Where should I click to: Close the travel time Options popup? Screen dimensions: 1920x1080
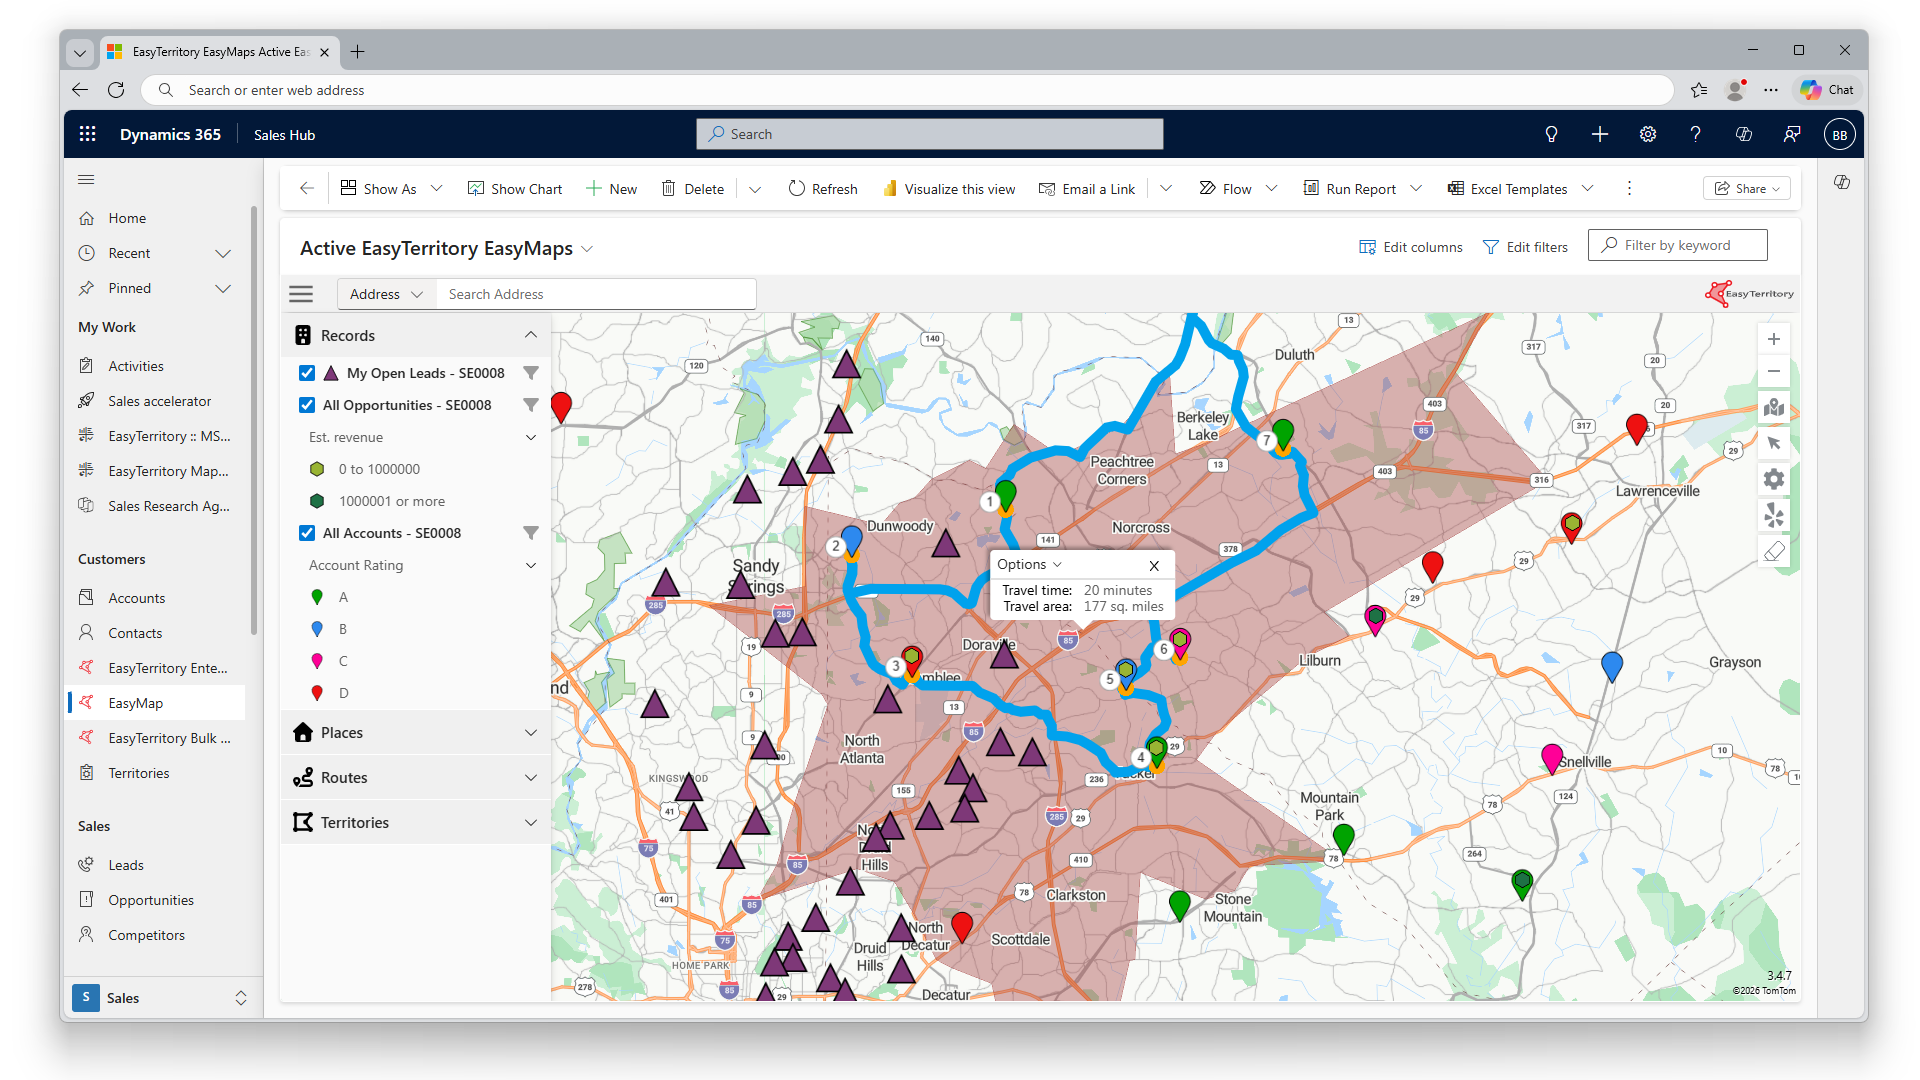point(1154,565)
